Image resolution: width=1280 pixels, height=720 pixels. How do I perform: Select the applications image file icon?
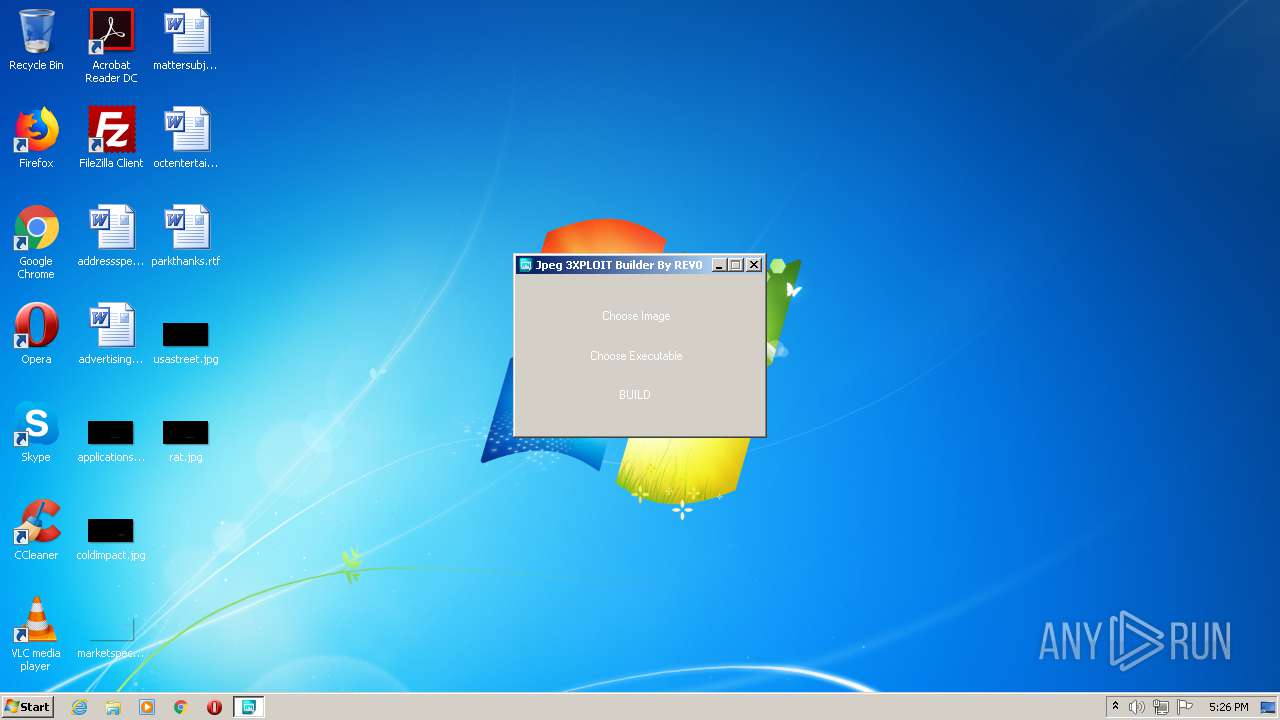pyautogui.click(x=111, y=441)
